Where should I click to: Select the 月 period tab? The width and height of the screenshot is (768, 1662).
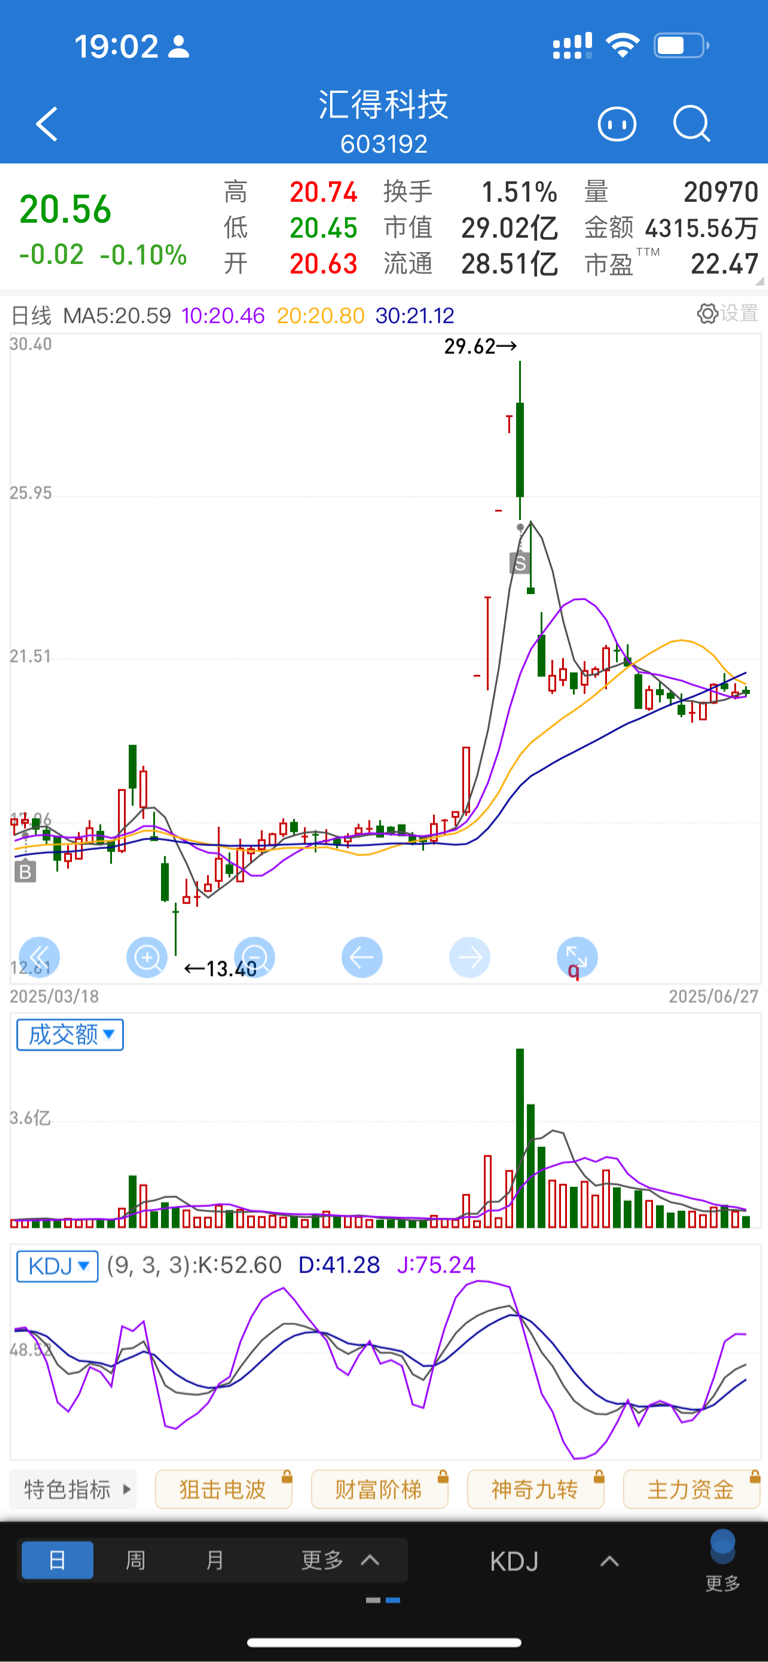[x=215, y=1560]
